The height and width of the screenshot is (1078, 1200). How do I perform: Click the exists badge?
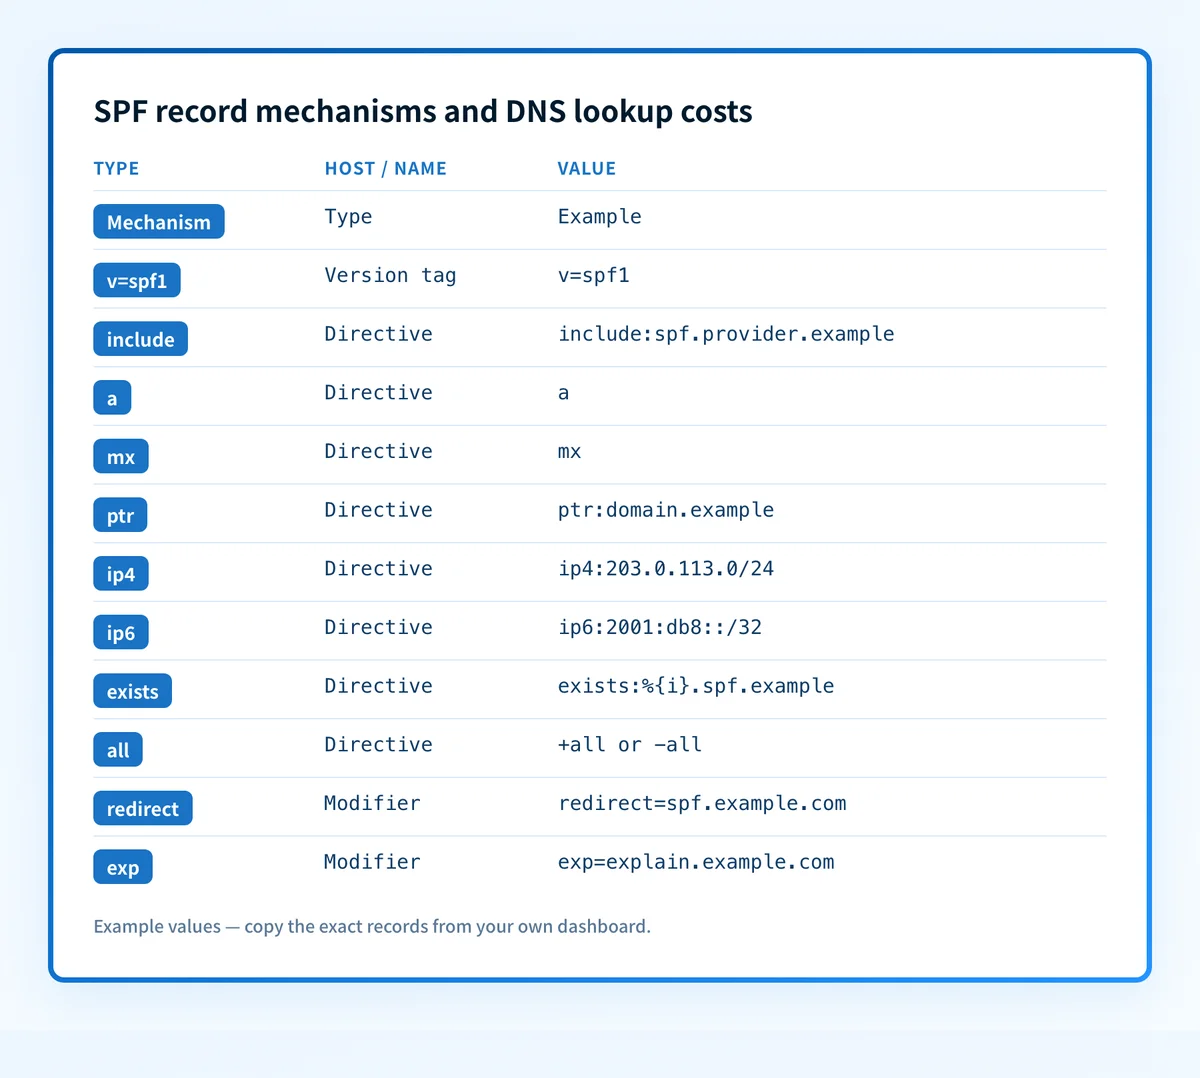click(x=133, y=691)
